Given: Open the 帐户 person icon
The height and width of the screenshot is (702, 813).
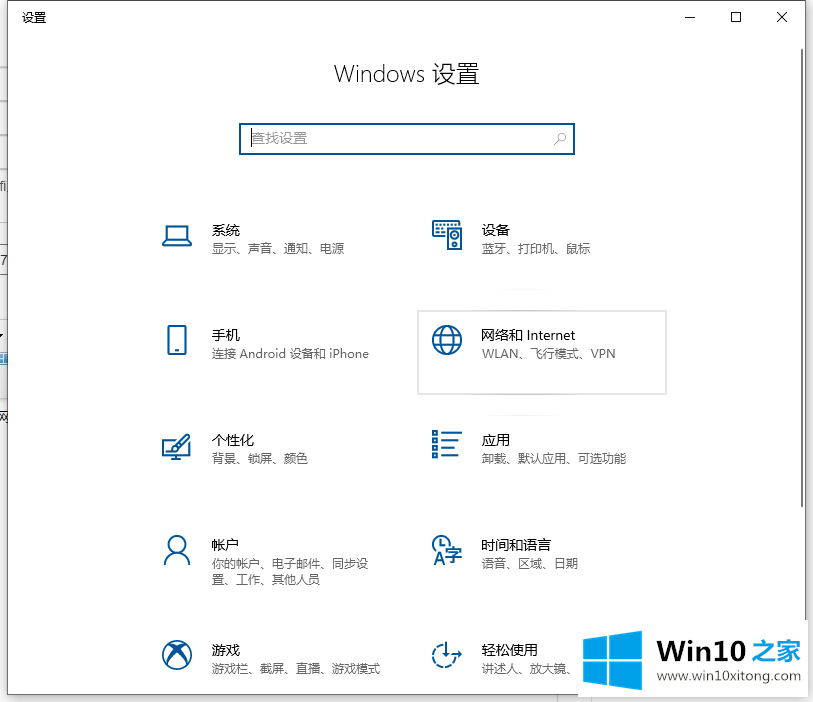Looking at the screenshot, I should [177, 550].
